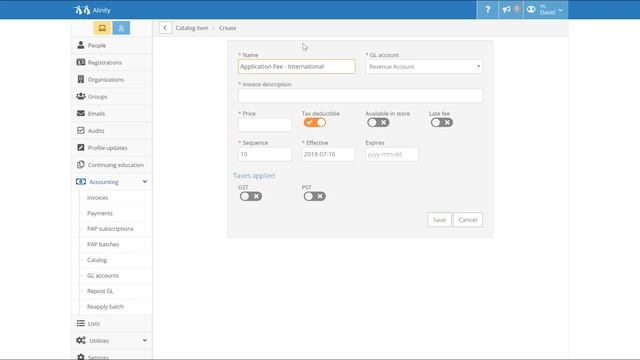Click the Profile updates pencil icon

[81, 148]
